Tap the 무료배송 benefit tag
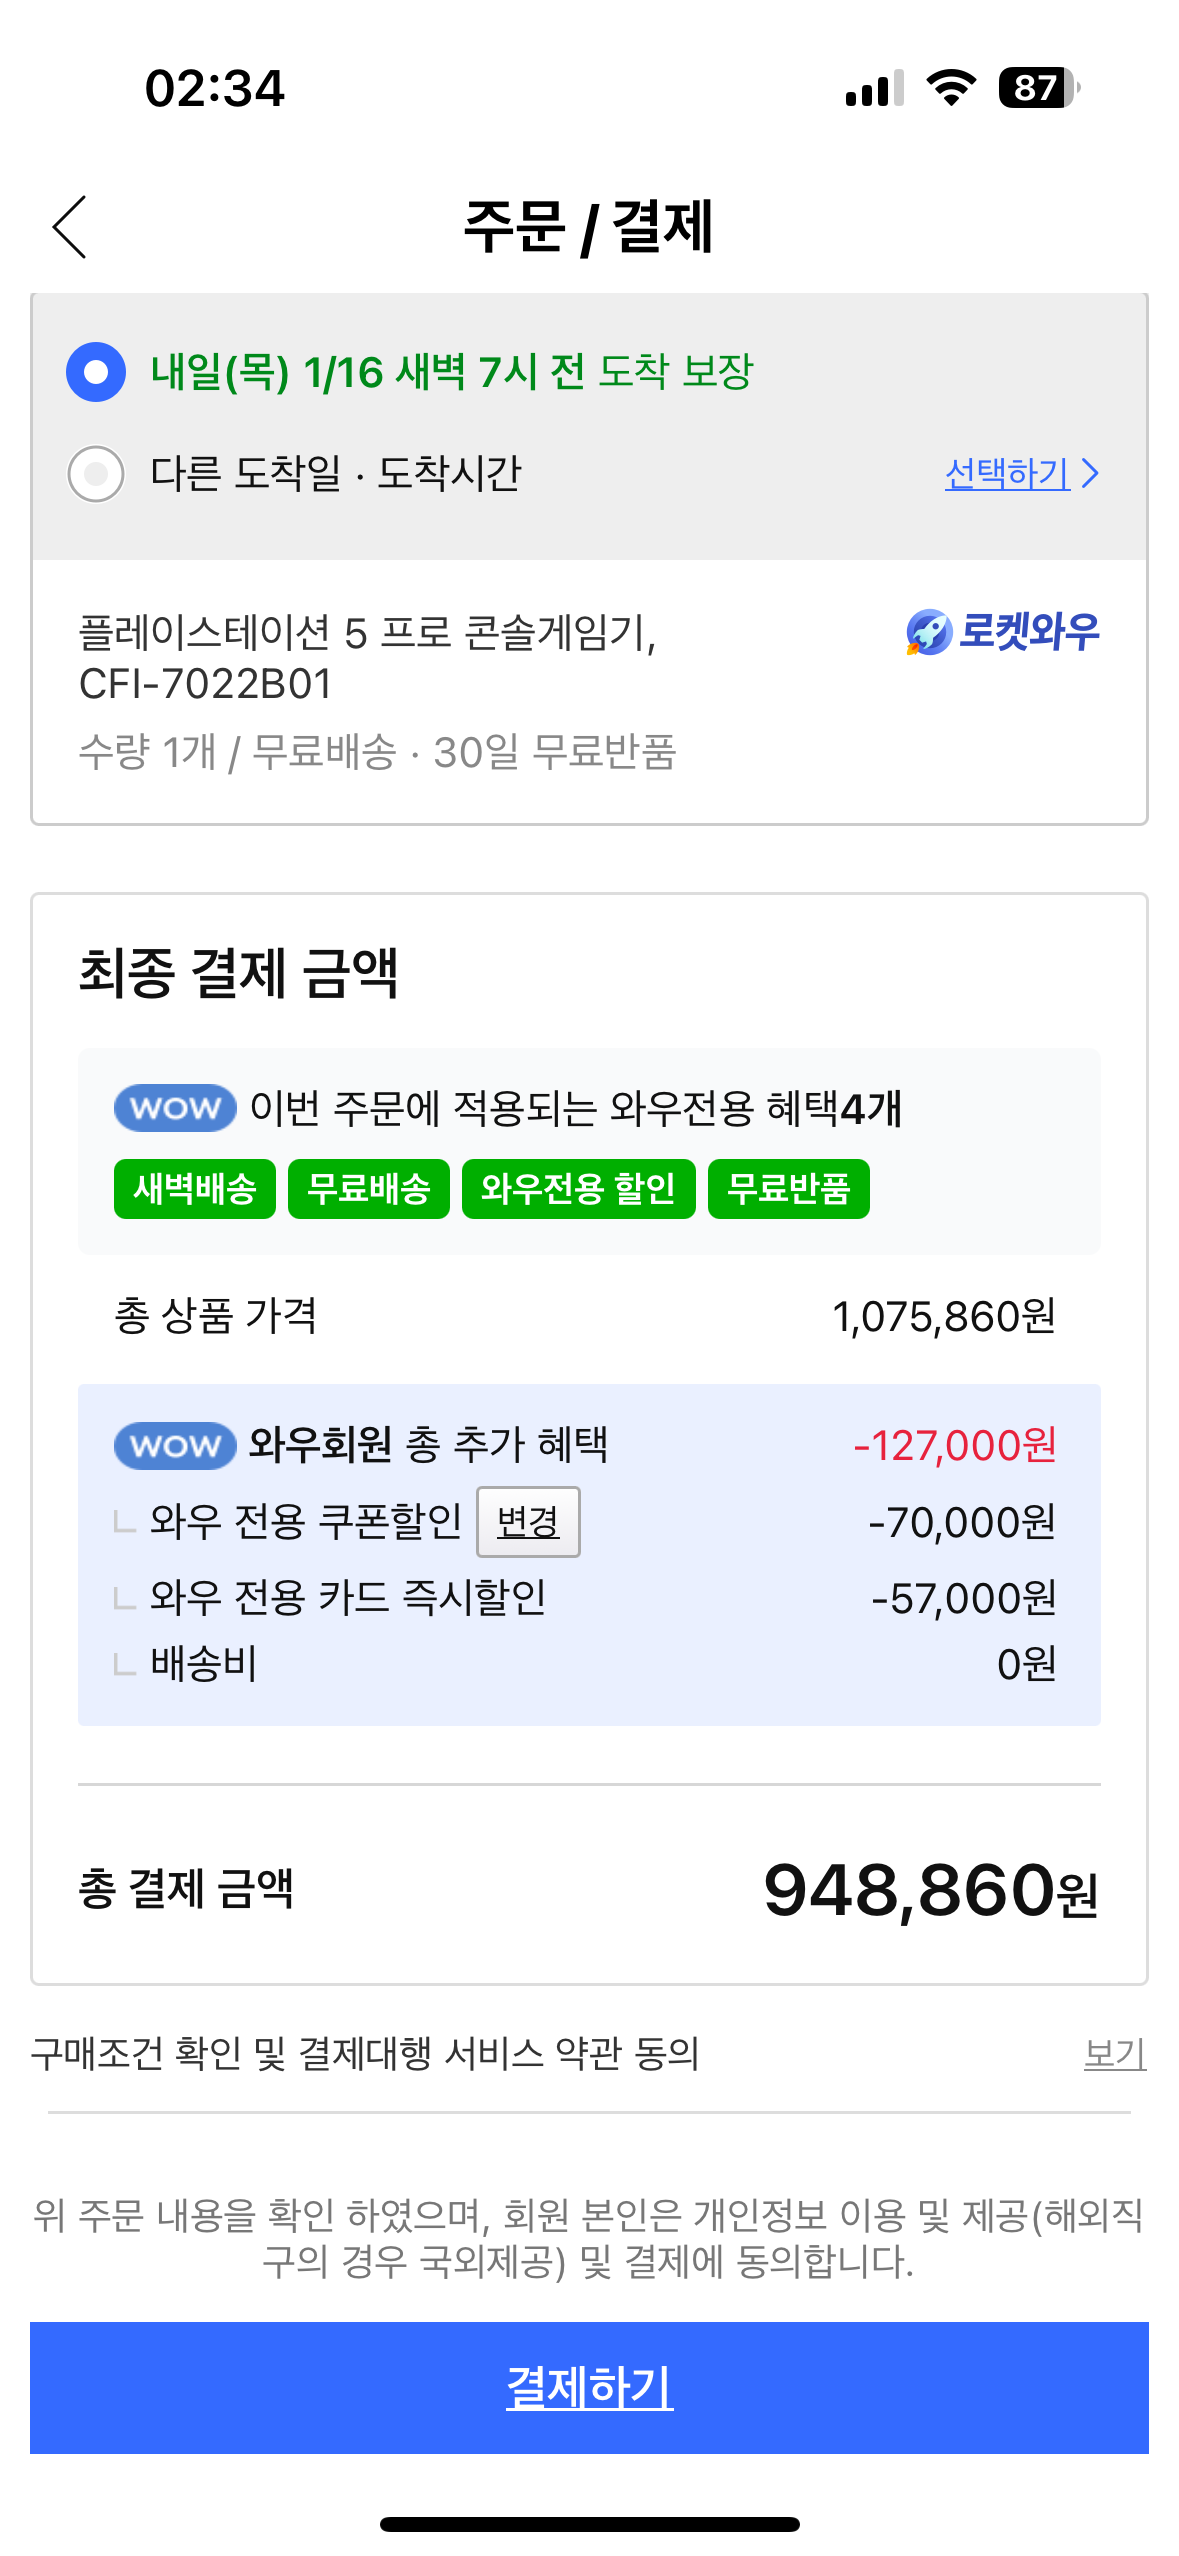 click(x=369, y=1189)
